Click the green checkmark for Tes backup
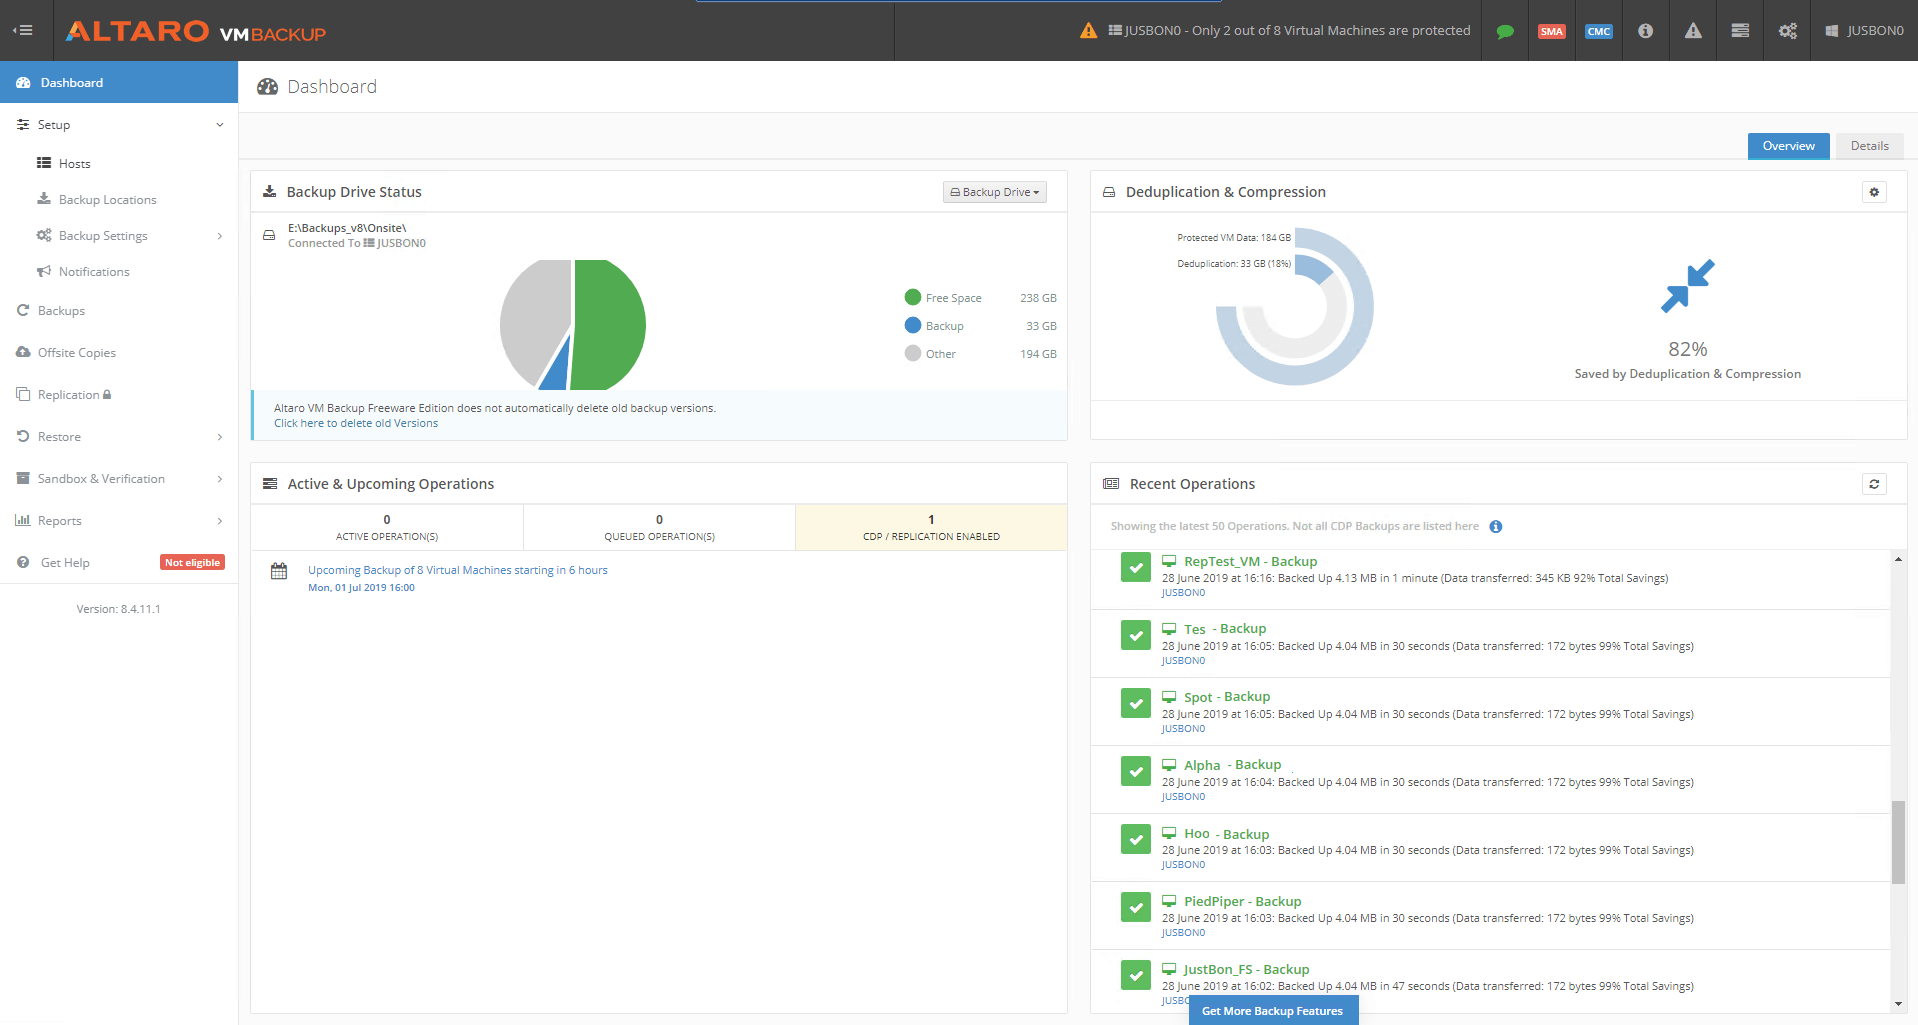 click(1135, 636)
